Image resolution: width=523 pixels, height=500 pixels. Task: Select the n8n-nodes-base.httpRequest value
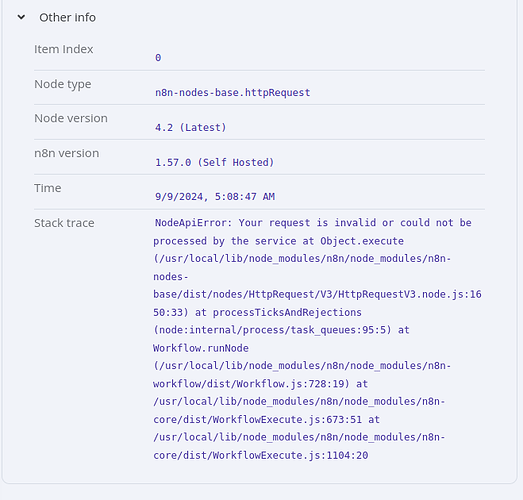pyautogui.click(x=232, y=92)
